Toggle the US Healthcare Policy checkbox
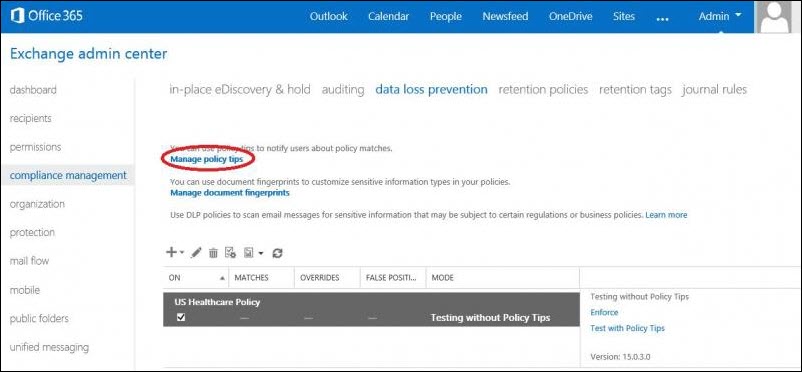Image resolution: width=802 pixels, height=372 pixels. pos(181,317)
